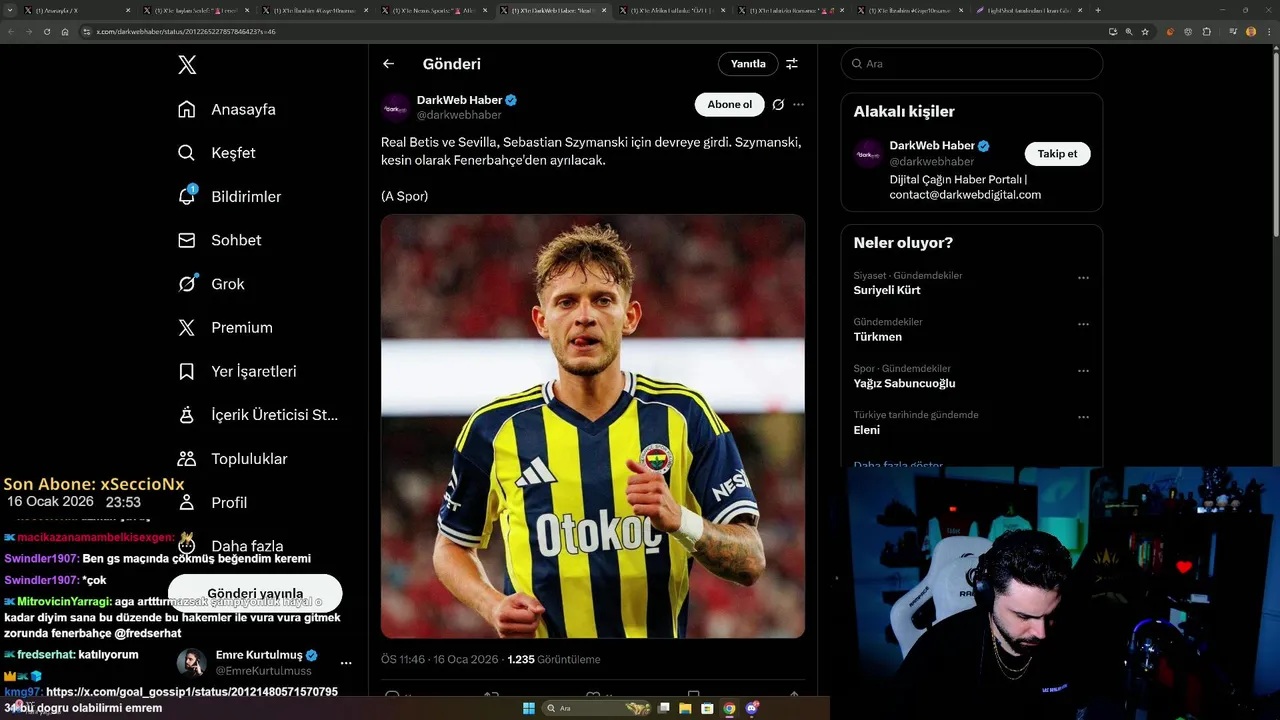The height and width of the screenshot is (720, 1280).
Task: Open @darkwebhaber handle in Alakalı kişiler
Action: (x=931, y=161)
